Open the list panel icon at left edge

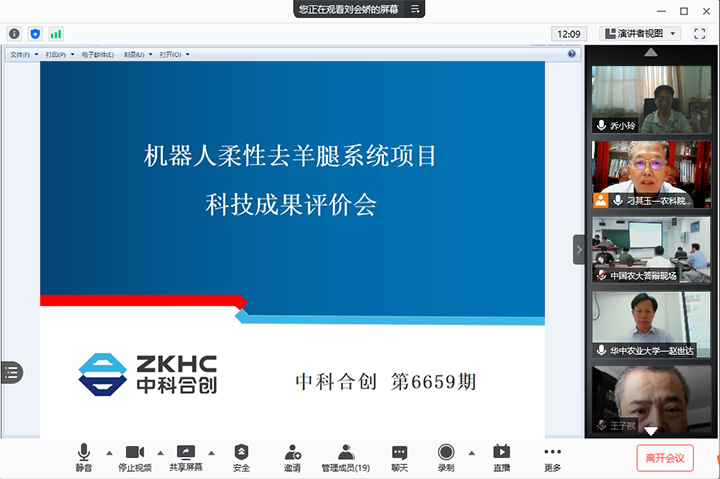[11, 372]
